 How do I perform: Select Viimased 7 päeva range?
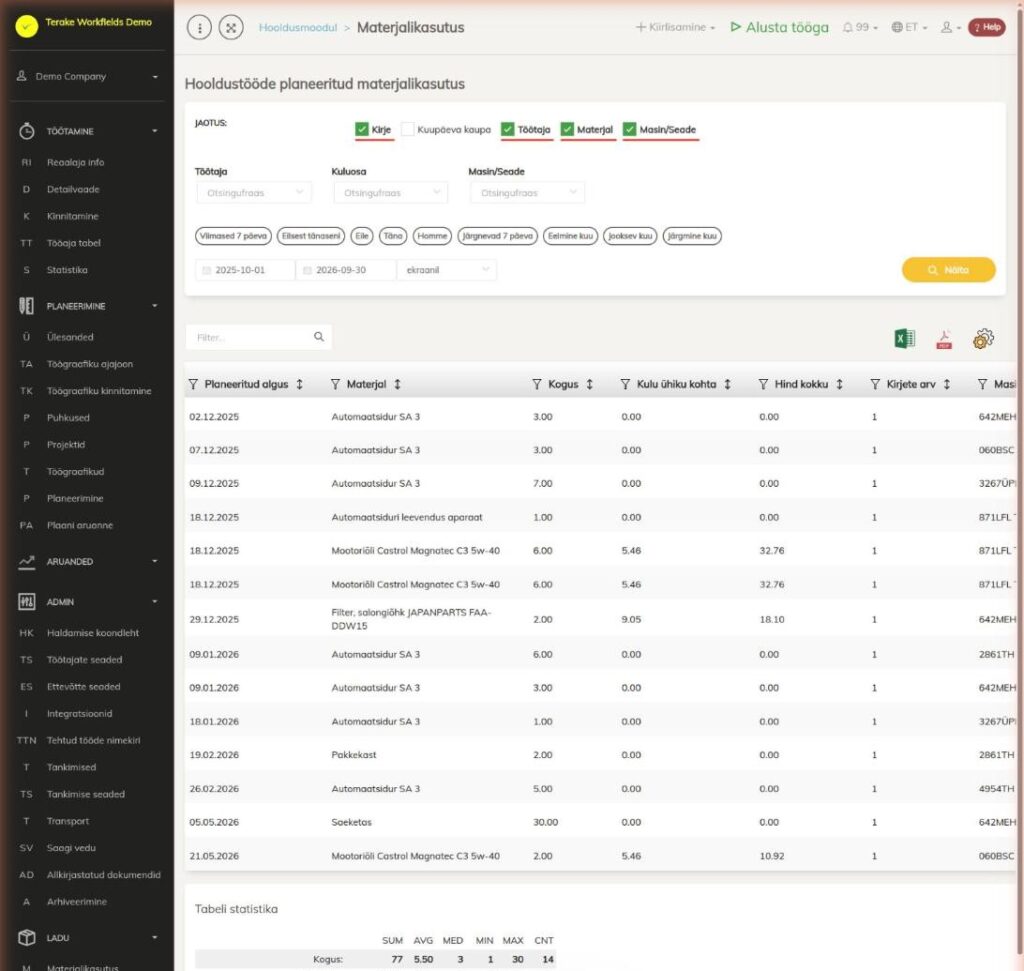tap(233, 236)
